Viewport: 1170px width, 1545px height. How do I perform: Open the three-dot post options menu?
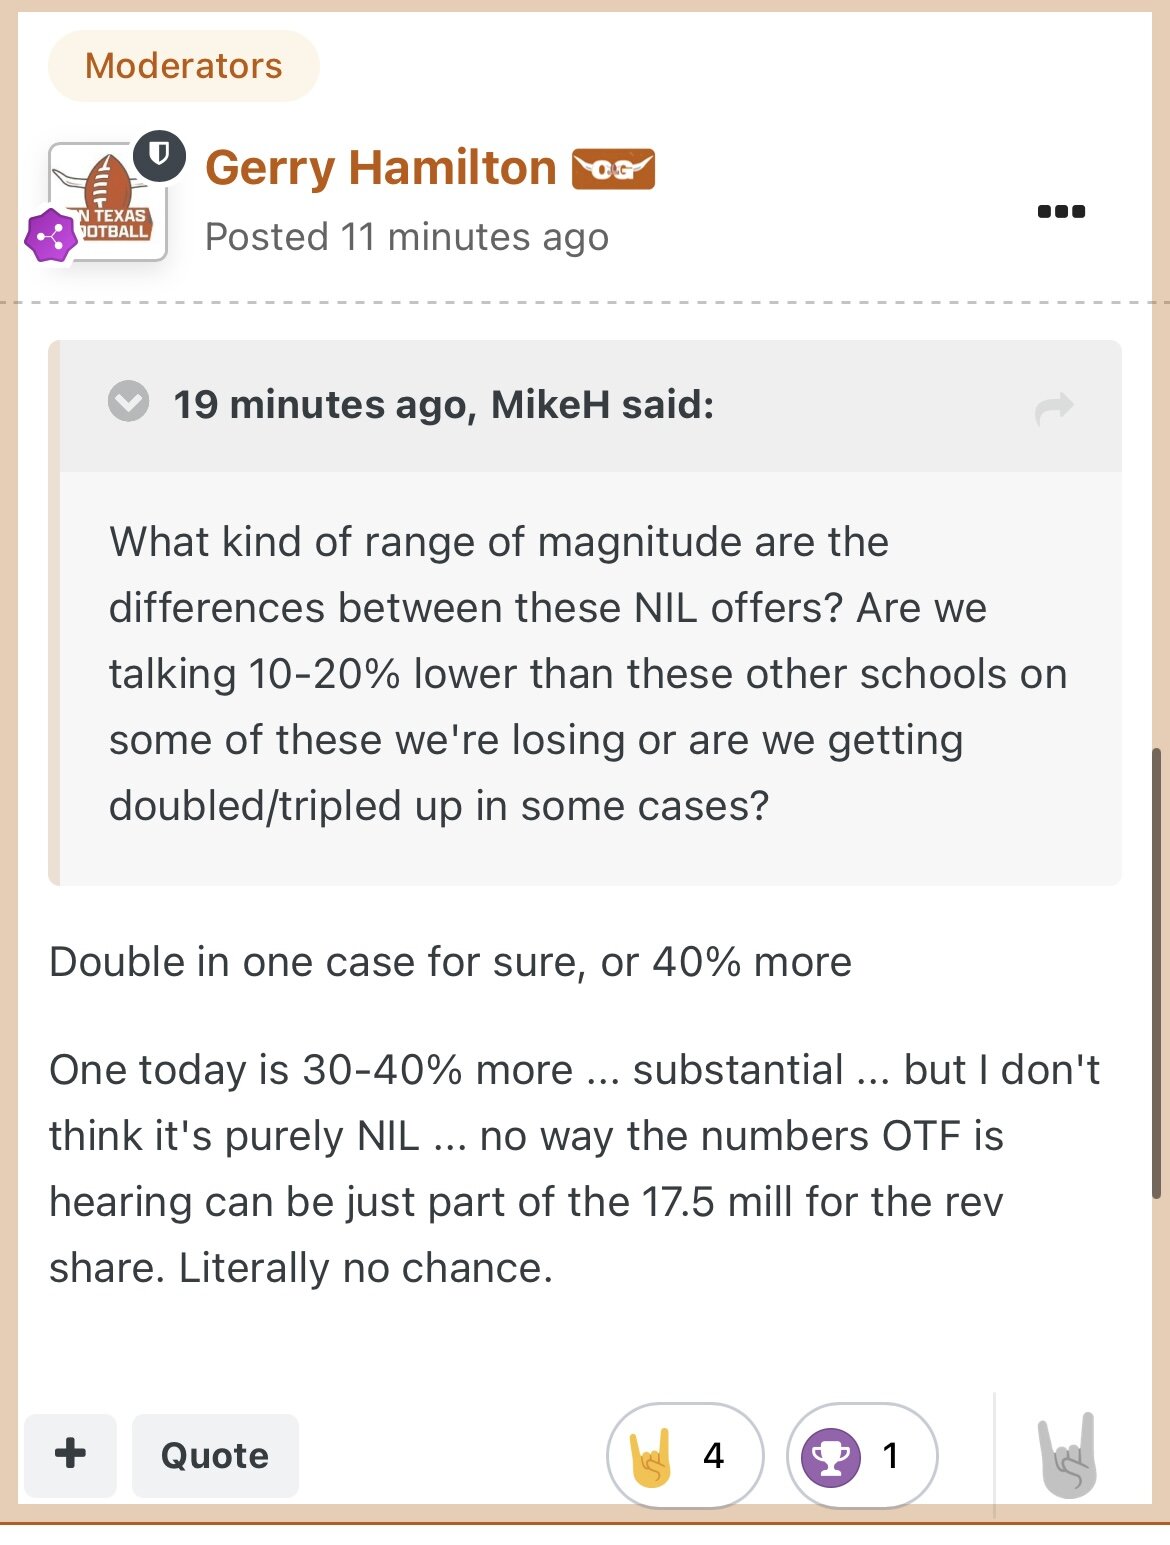[1061, 211]
